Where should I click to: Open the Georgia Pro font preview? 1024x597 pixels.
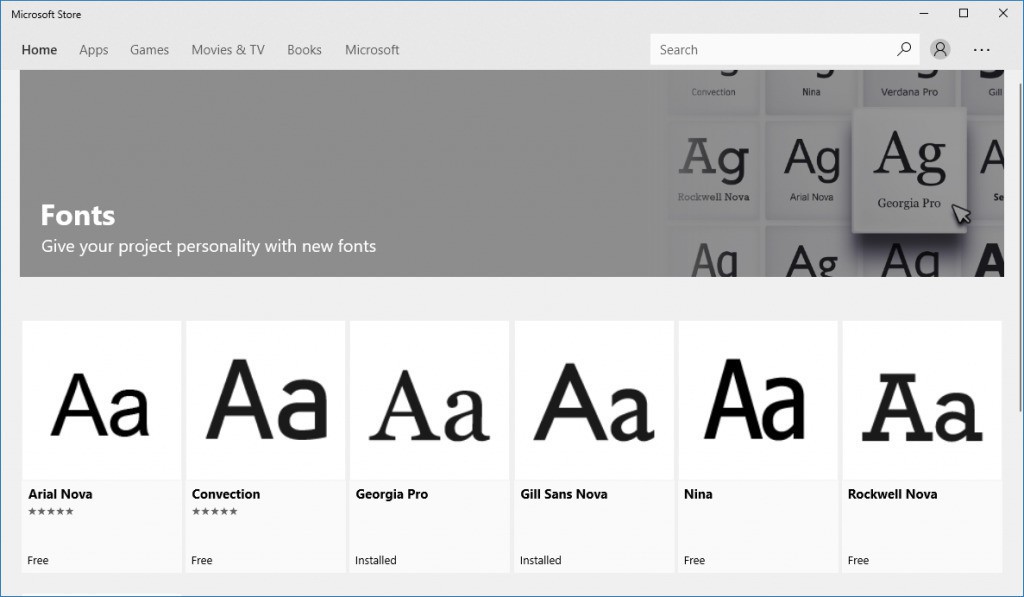pos(429,401)
